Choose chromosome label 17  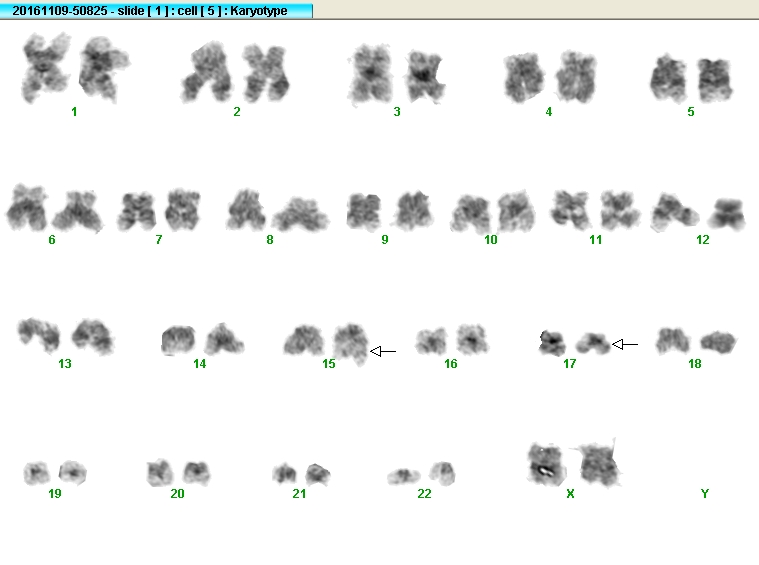coord(569,364)
